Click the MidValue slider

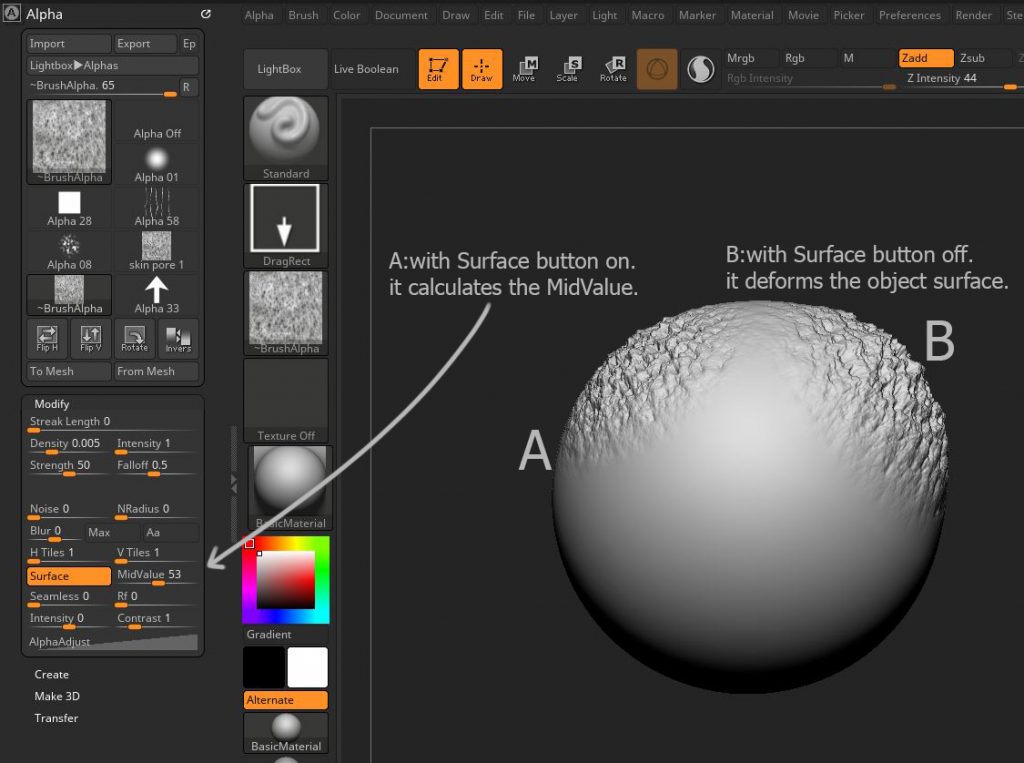coord(156,576)
